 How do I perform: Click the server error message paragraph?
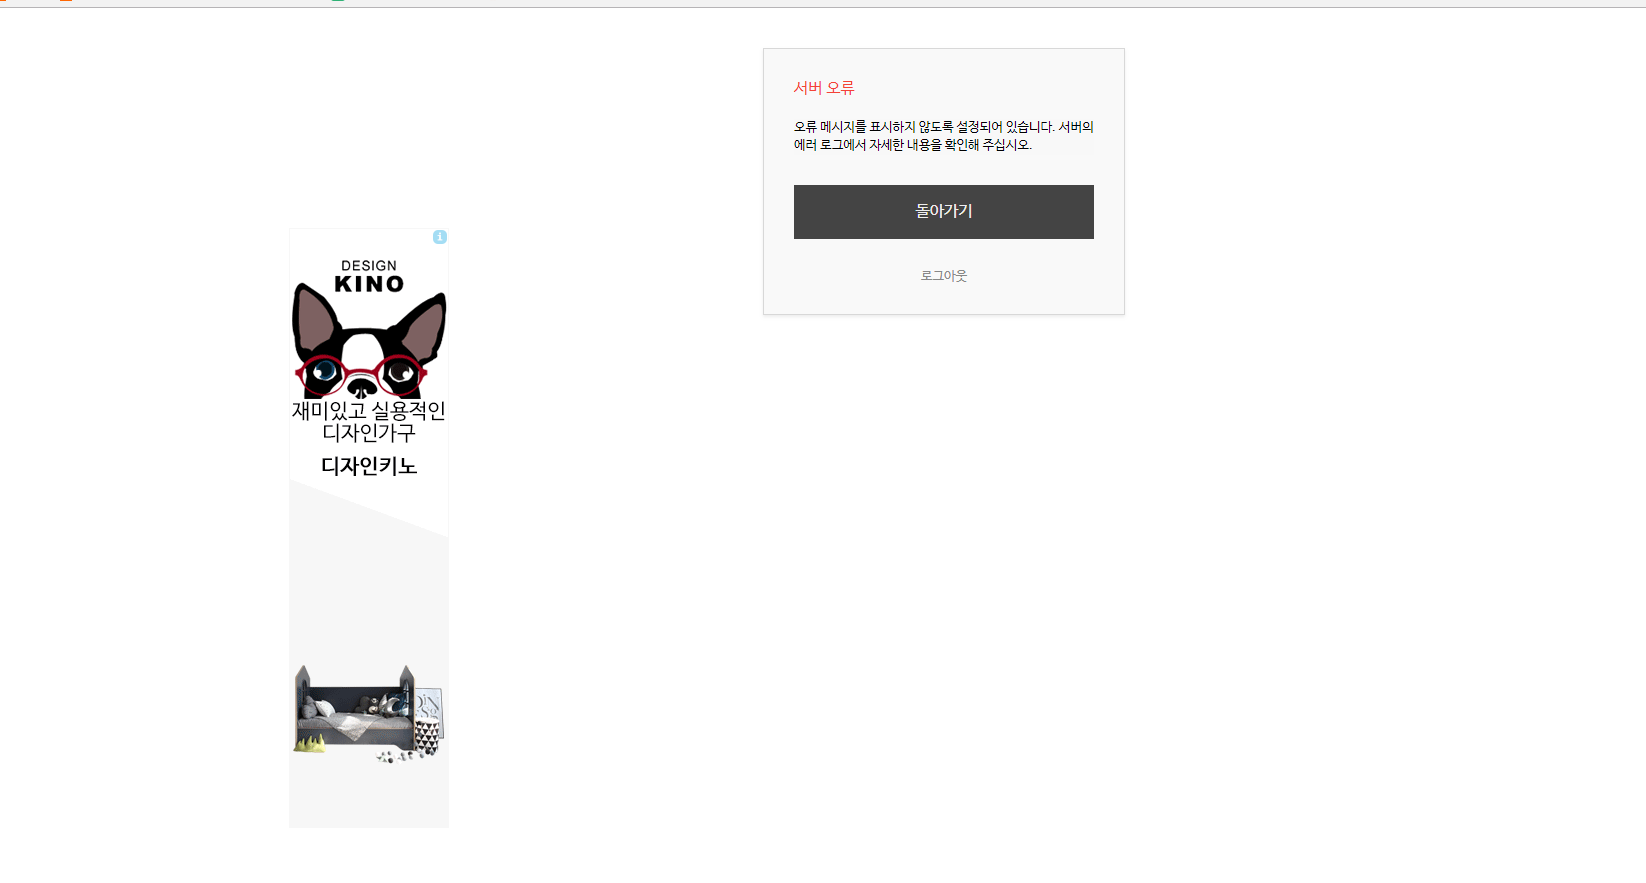pos(943,136)
